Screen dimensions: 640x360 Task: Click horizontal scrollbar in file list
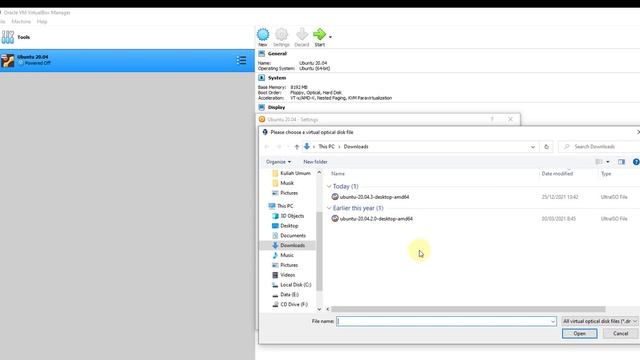point(468,309)
